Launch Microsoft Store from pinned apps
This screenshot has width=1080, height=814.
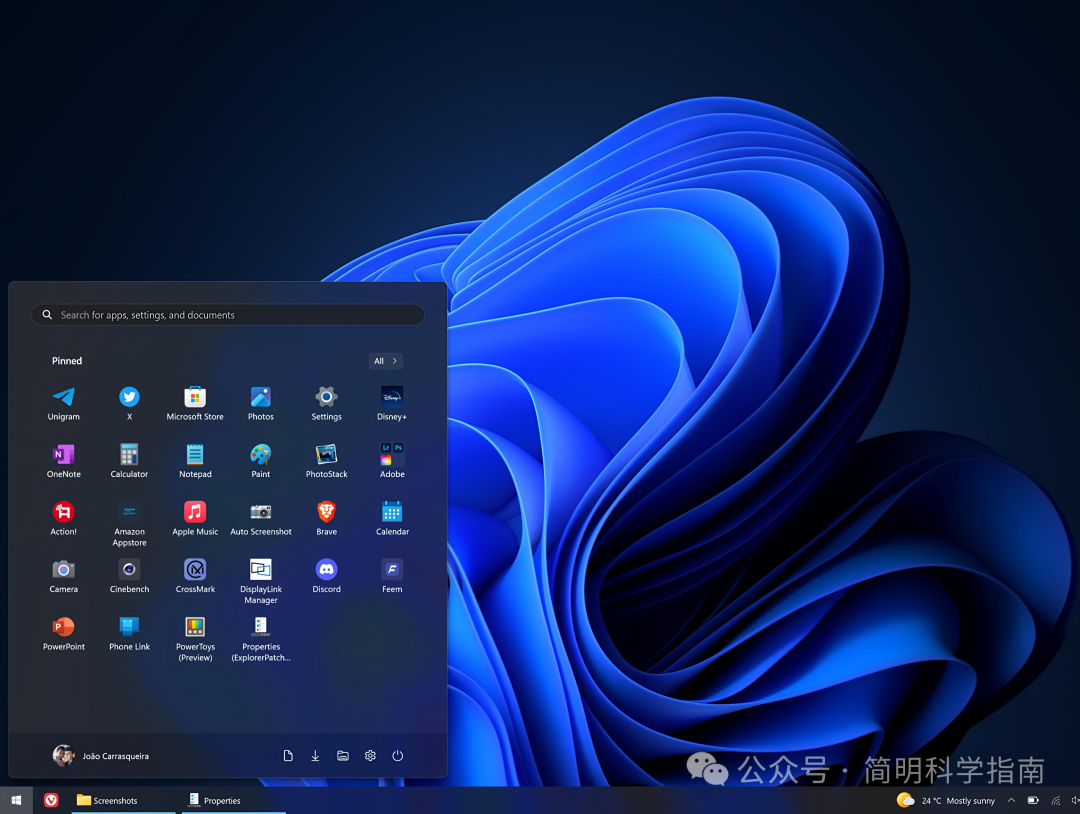point(195,398)
